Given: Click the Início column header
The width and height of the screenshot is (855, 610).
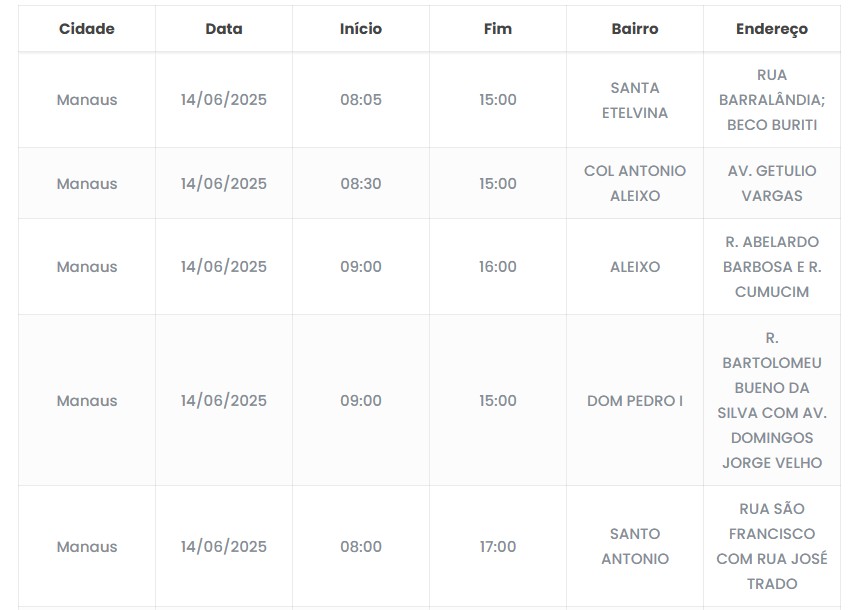Looking at the screenshot, I should [x=361, y=29].
